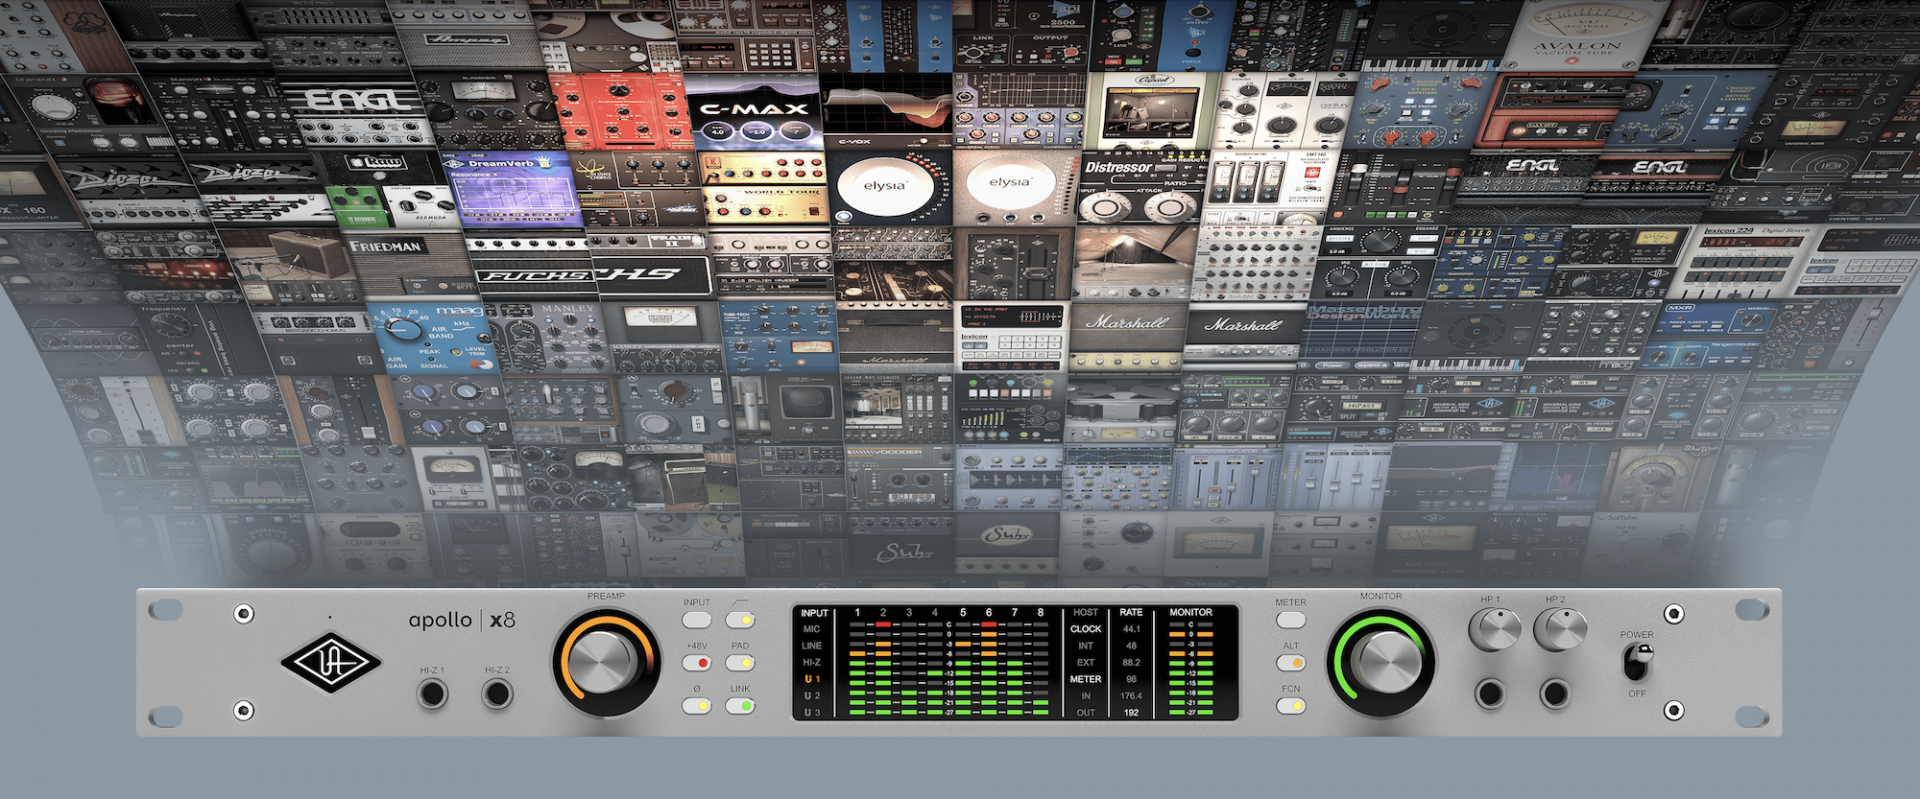Screen dimensions: 1920x799
Task: Open the blue maag EQ plugin thumbnail
Action: pyautogui.click(x=432, y=338)
